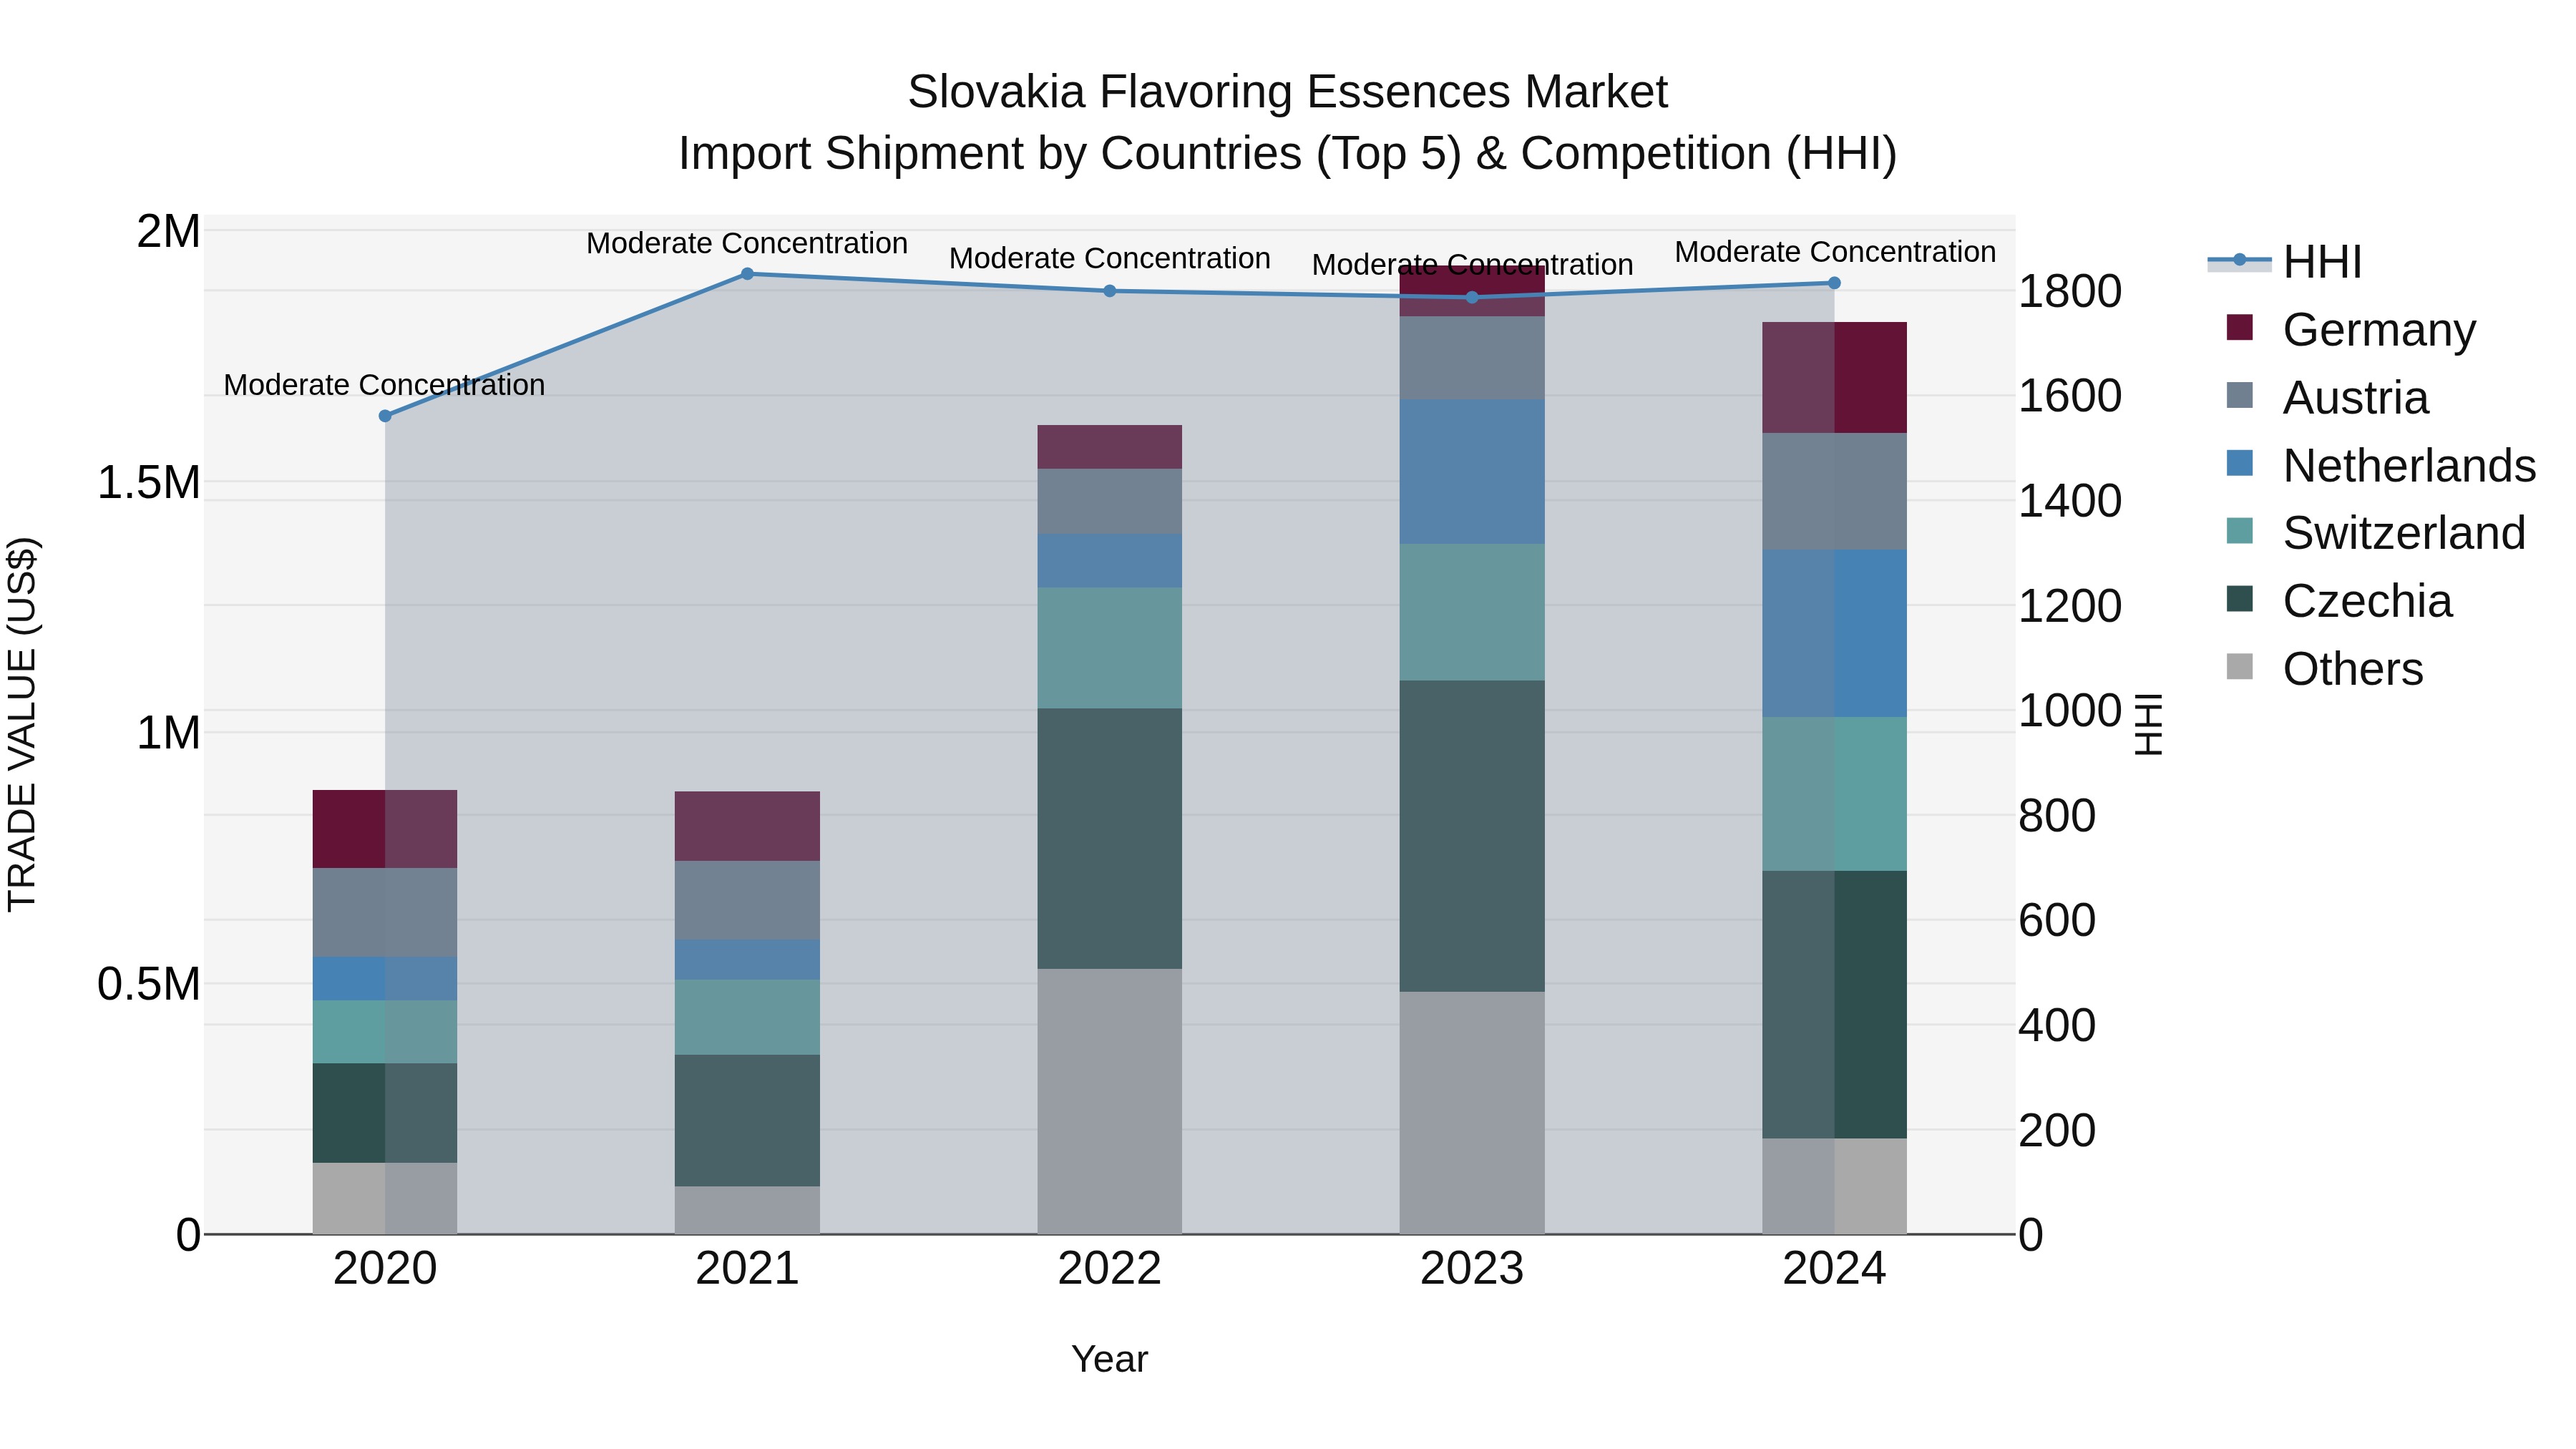This screenshot has height=1449, width=2576.
Task: Click the 'Year' axis title
Action: [1110, 1360]
